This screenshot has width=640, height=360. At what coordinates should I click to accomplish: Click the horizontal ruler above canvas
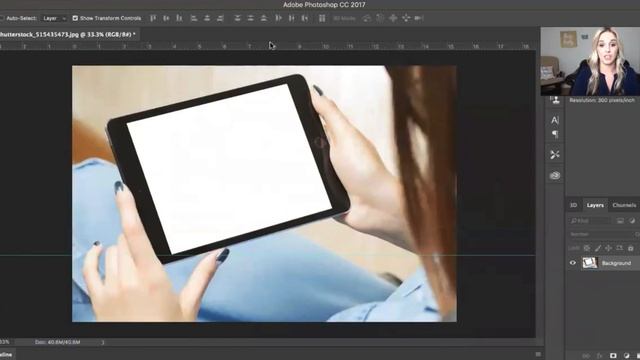267,46
